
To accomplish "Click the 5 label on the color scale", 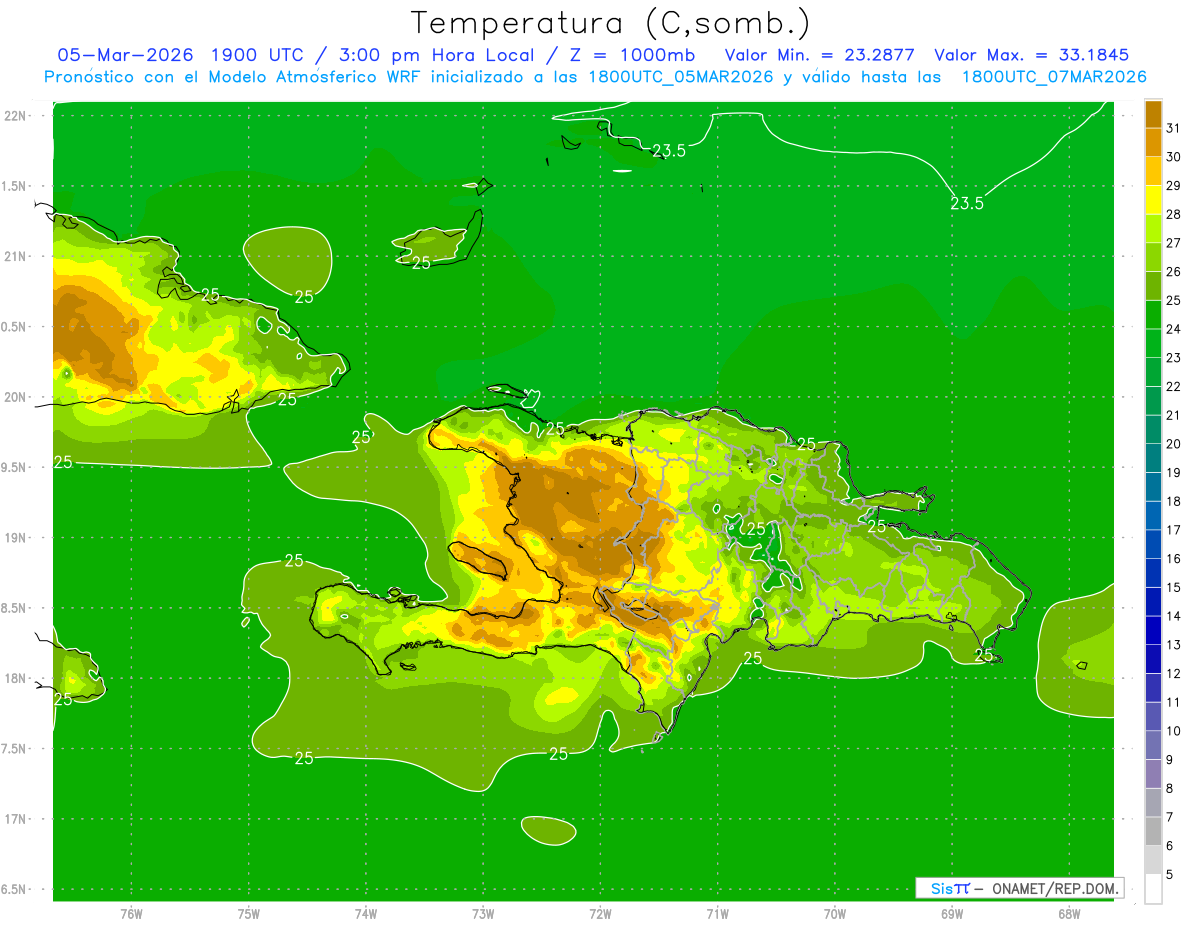I will point(1170,874).
